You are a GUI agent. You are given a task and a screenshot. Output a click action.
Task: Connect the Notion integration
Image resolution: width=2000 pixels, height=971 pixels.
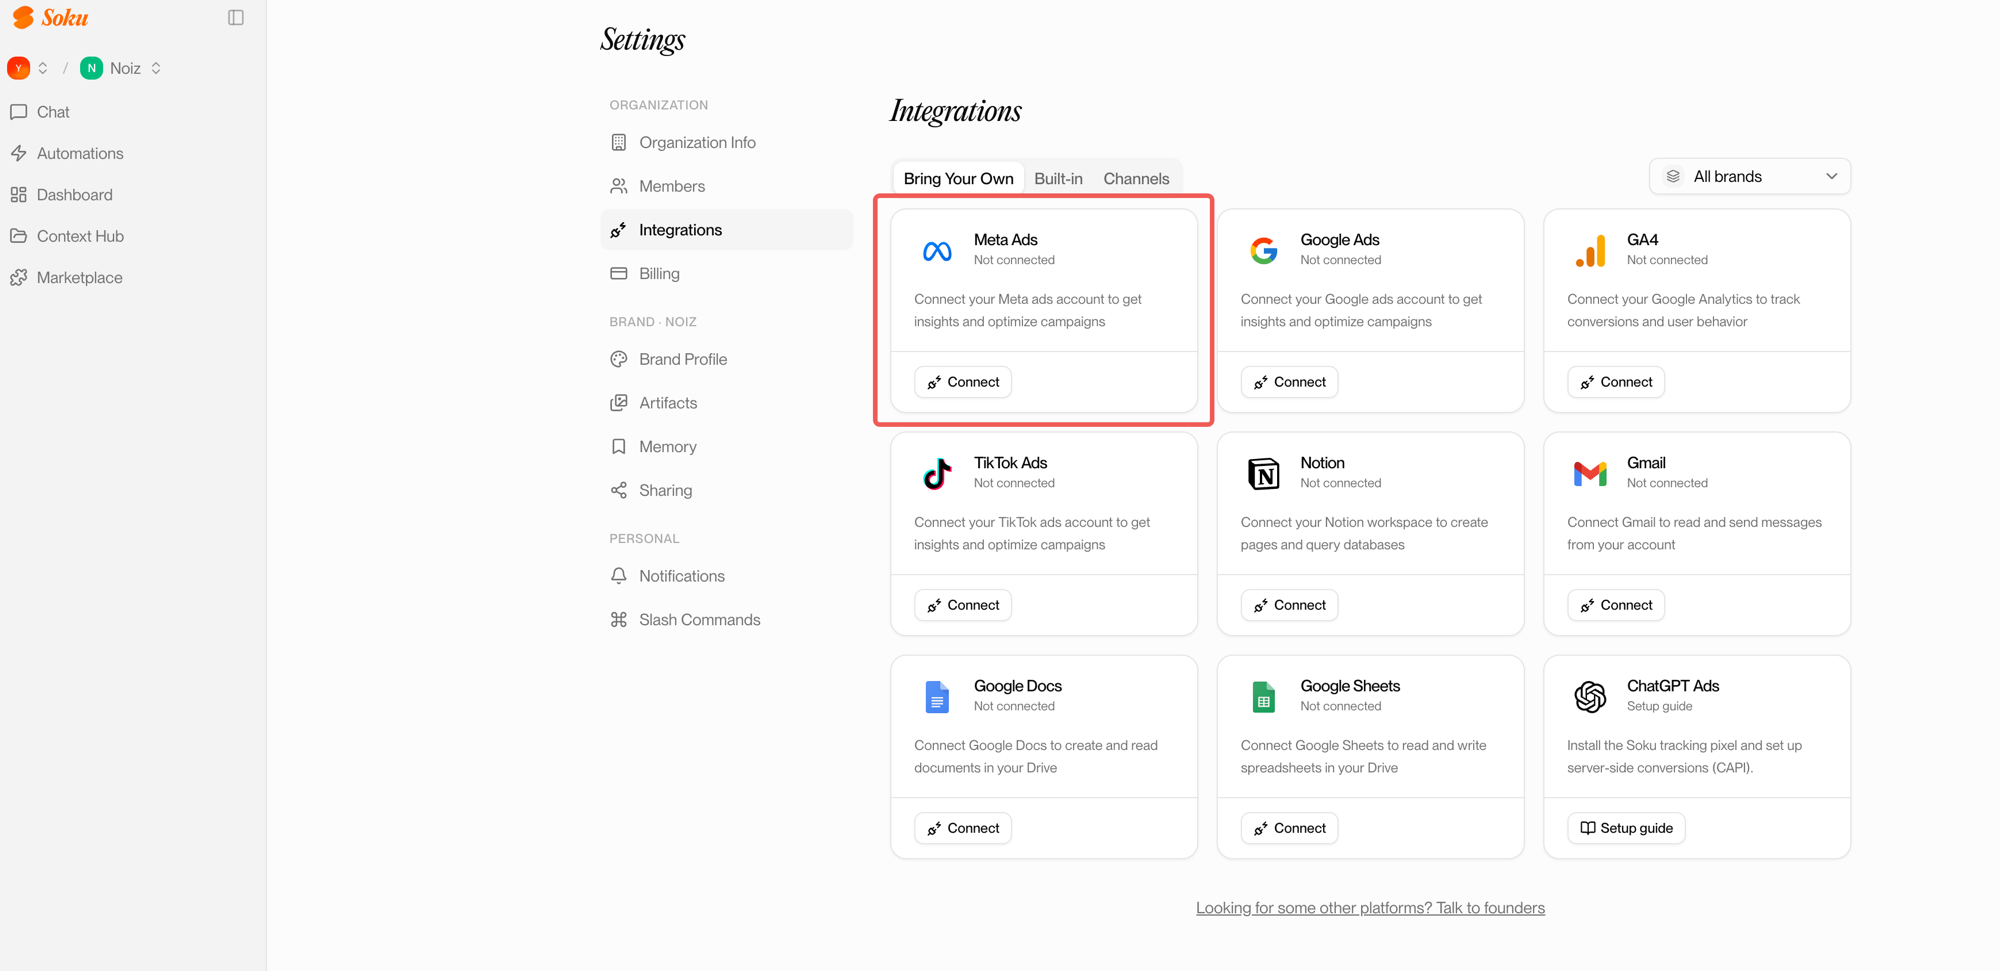pos(1289,605)
